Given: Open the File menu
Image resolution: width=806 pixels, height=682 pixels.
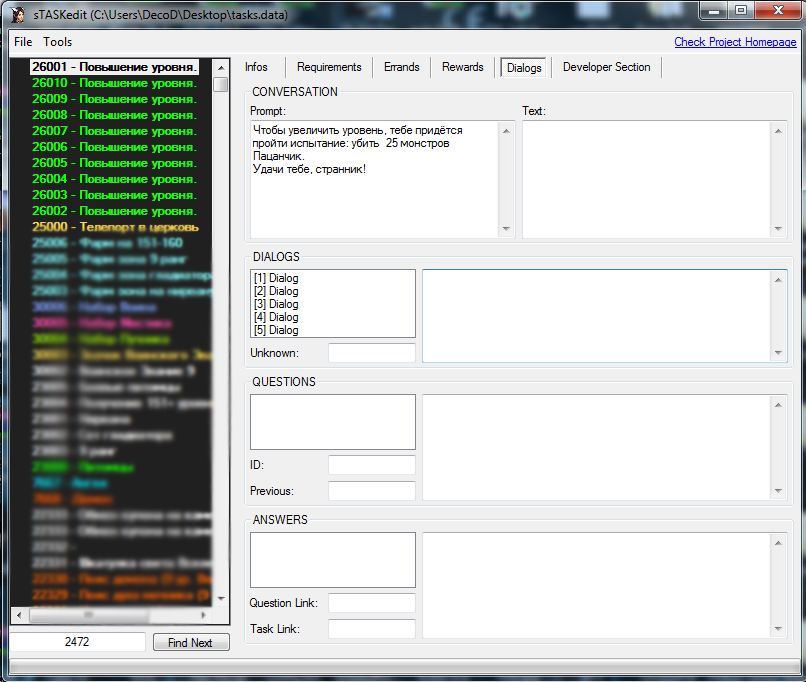Looking at the screenshot, I should point(23,42).
